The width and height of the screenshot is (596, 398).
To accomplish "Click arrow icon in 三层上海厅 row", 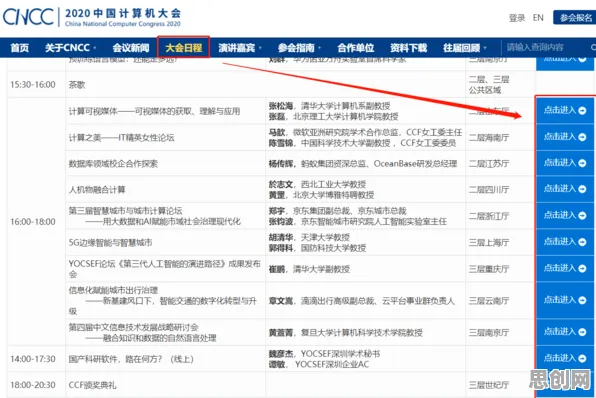I will [582, 242].
